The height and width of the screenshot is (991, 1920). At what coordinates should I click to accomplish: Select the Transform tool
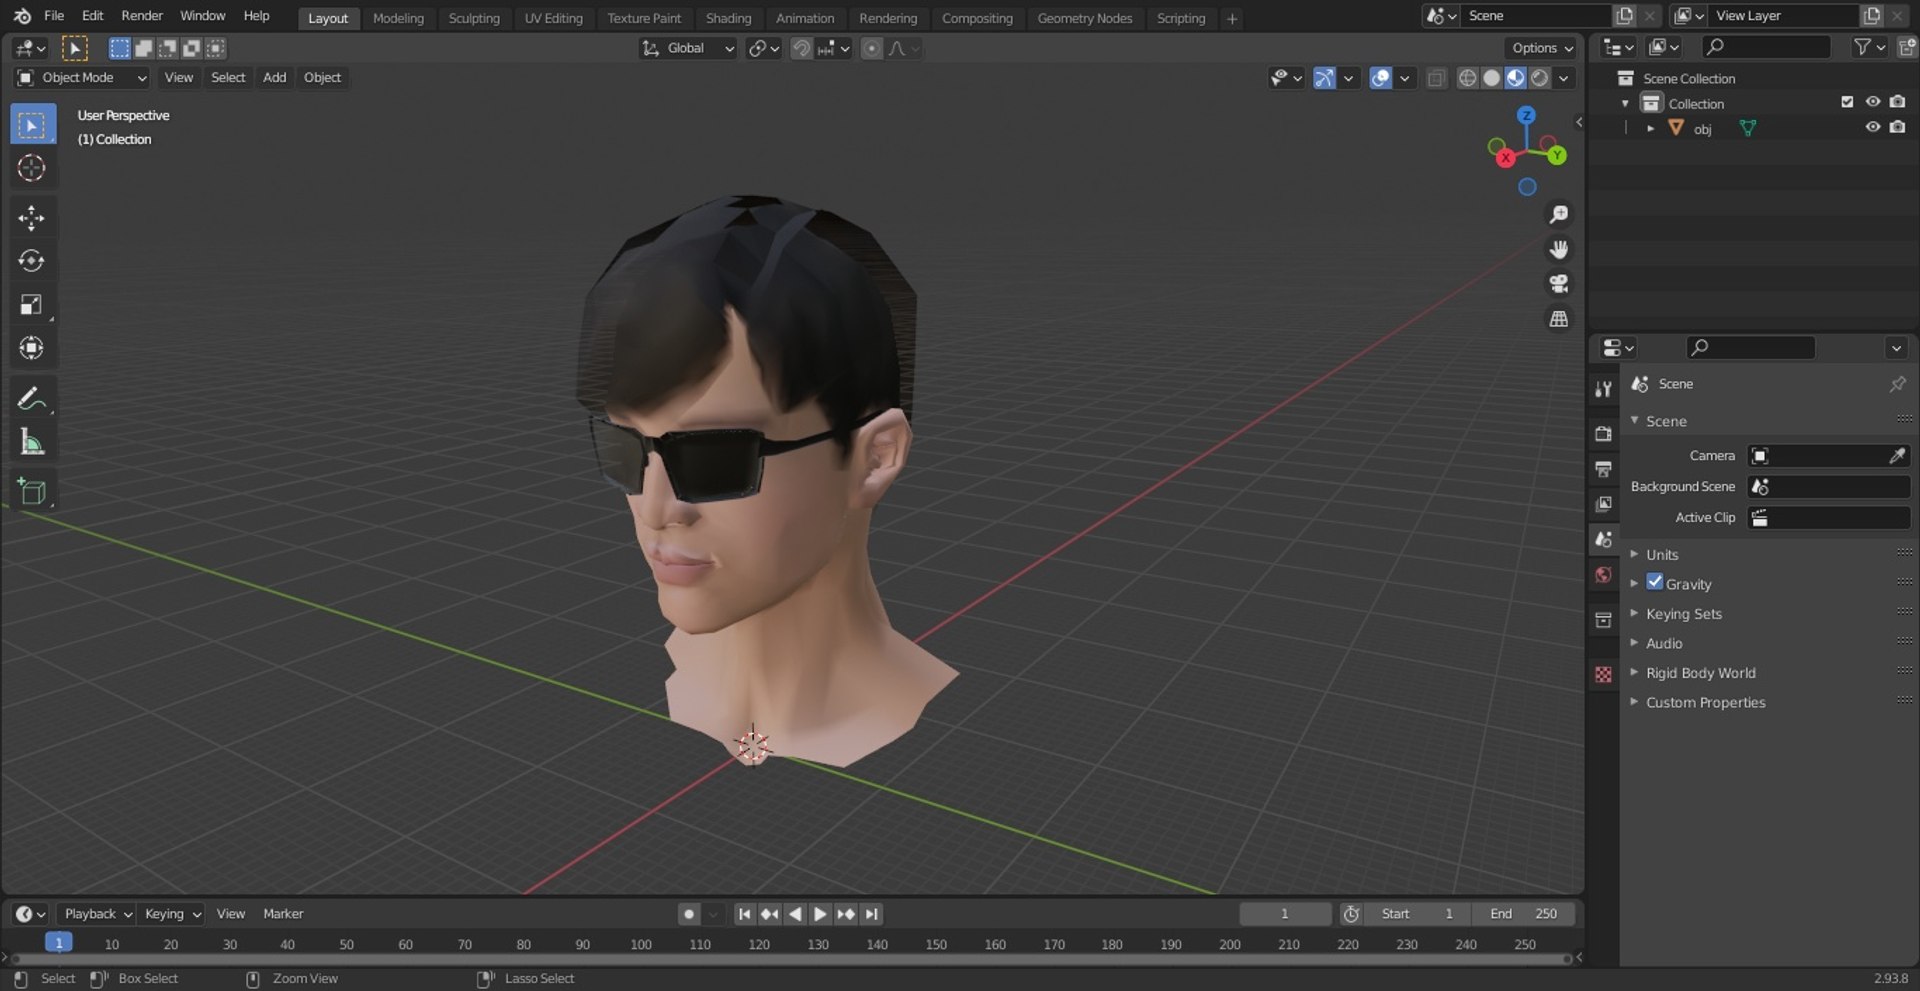click(32, 348)
